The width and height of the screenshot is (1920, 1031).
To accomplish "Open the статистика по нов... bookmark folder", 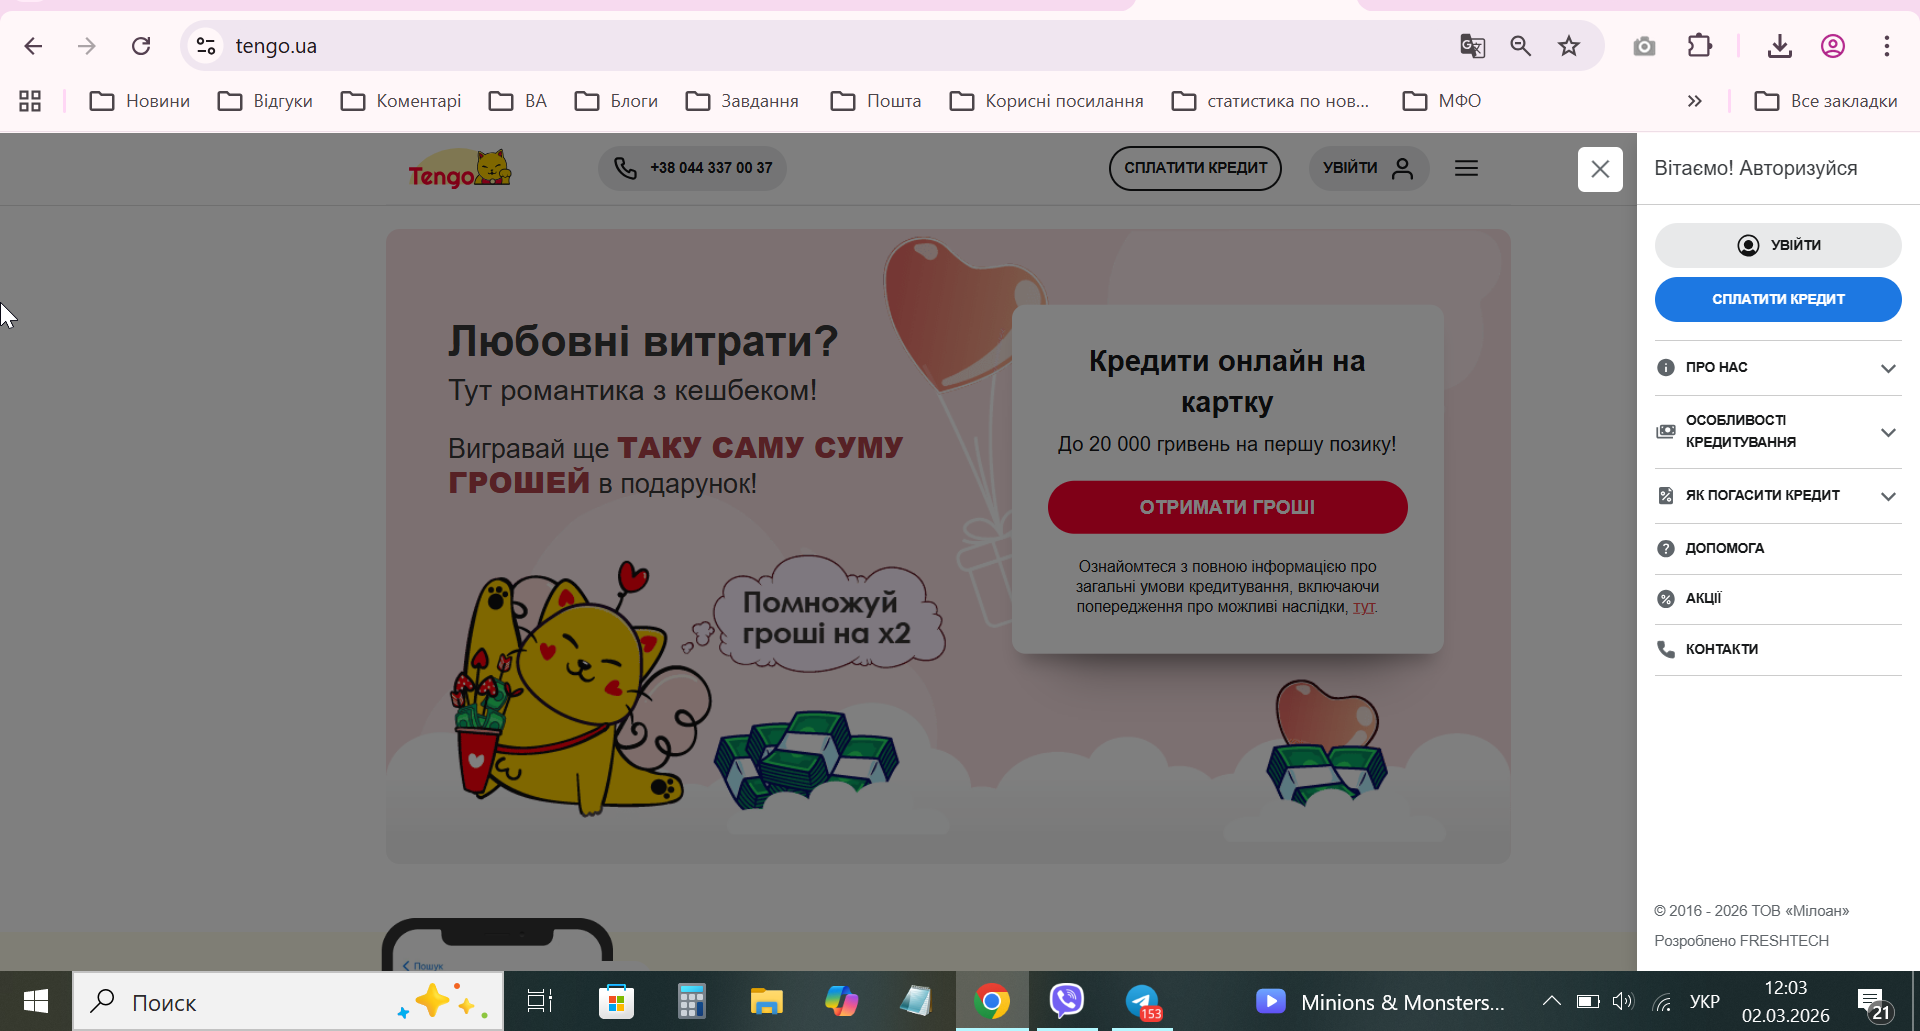I will click(x=1271, y=101).
